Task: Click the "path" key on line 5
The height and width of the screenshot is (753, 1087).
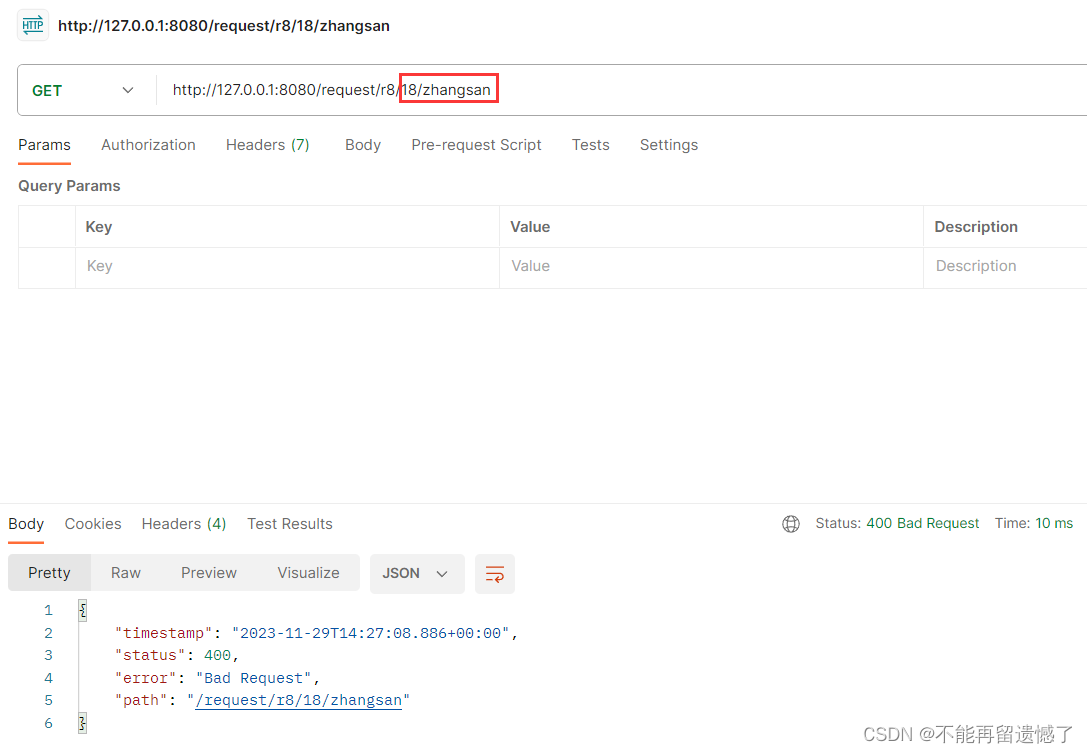Action: click(141, 700)
